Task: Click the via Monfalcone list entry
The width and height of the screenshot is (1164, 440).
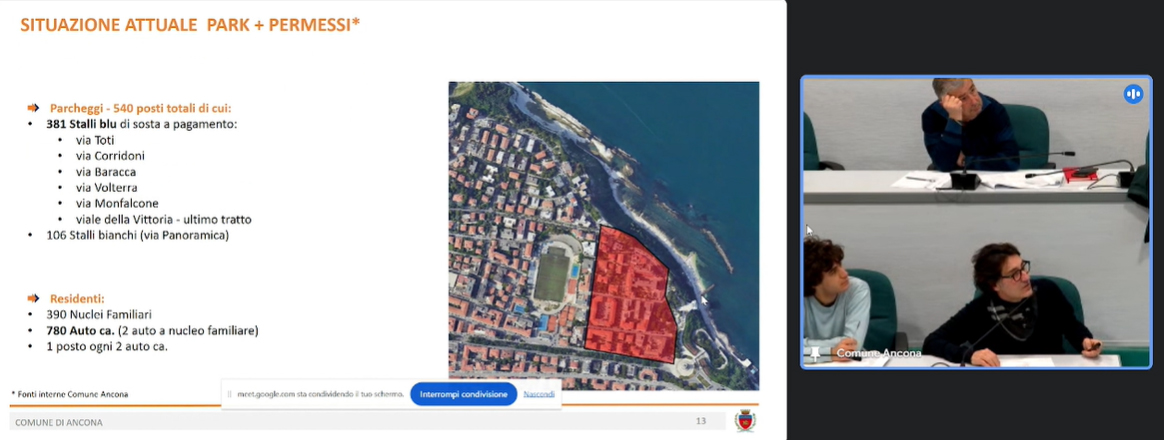Action: [x=117, y=203]
